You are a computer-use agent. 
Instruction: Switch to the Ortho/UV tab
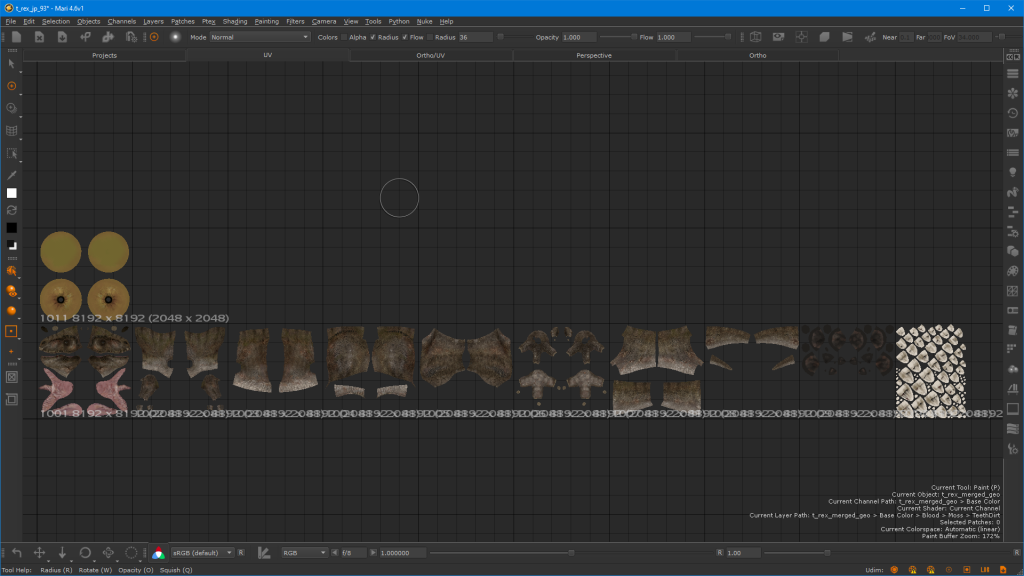coord(431,56)
